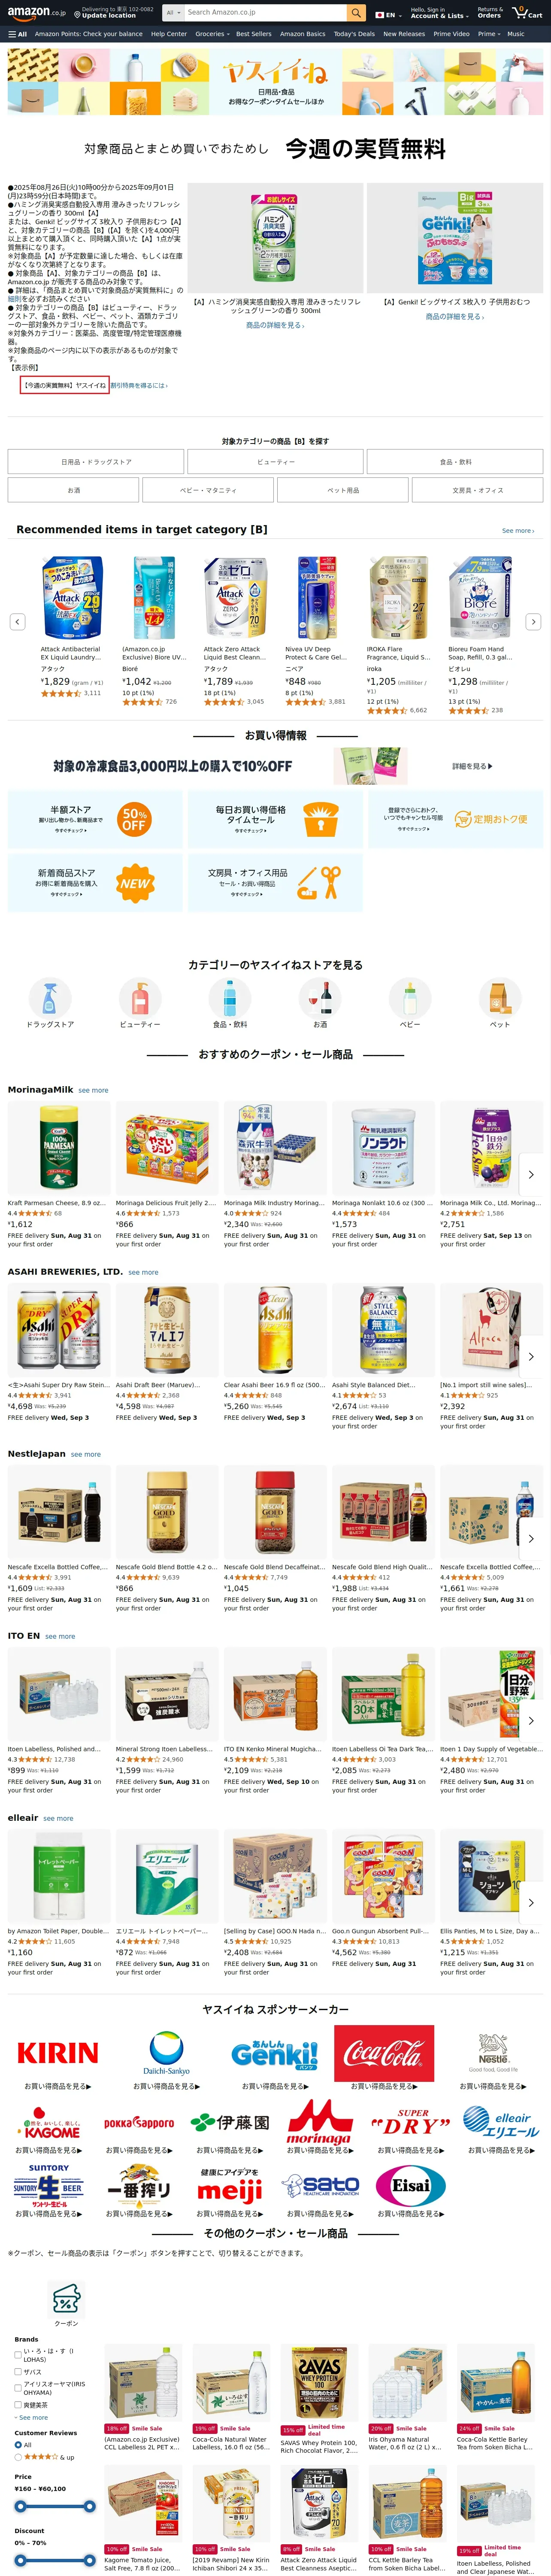
Task: Select the ビューティー category tab
Action: (275, 462)
